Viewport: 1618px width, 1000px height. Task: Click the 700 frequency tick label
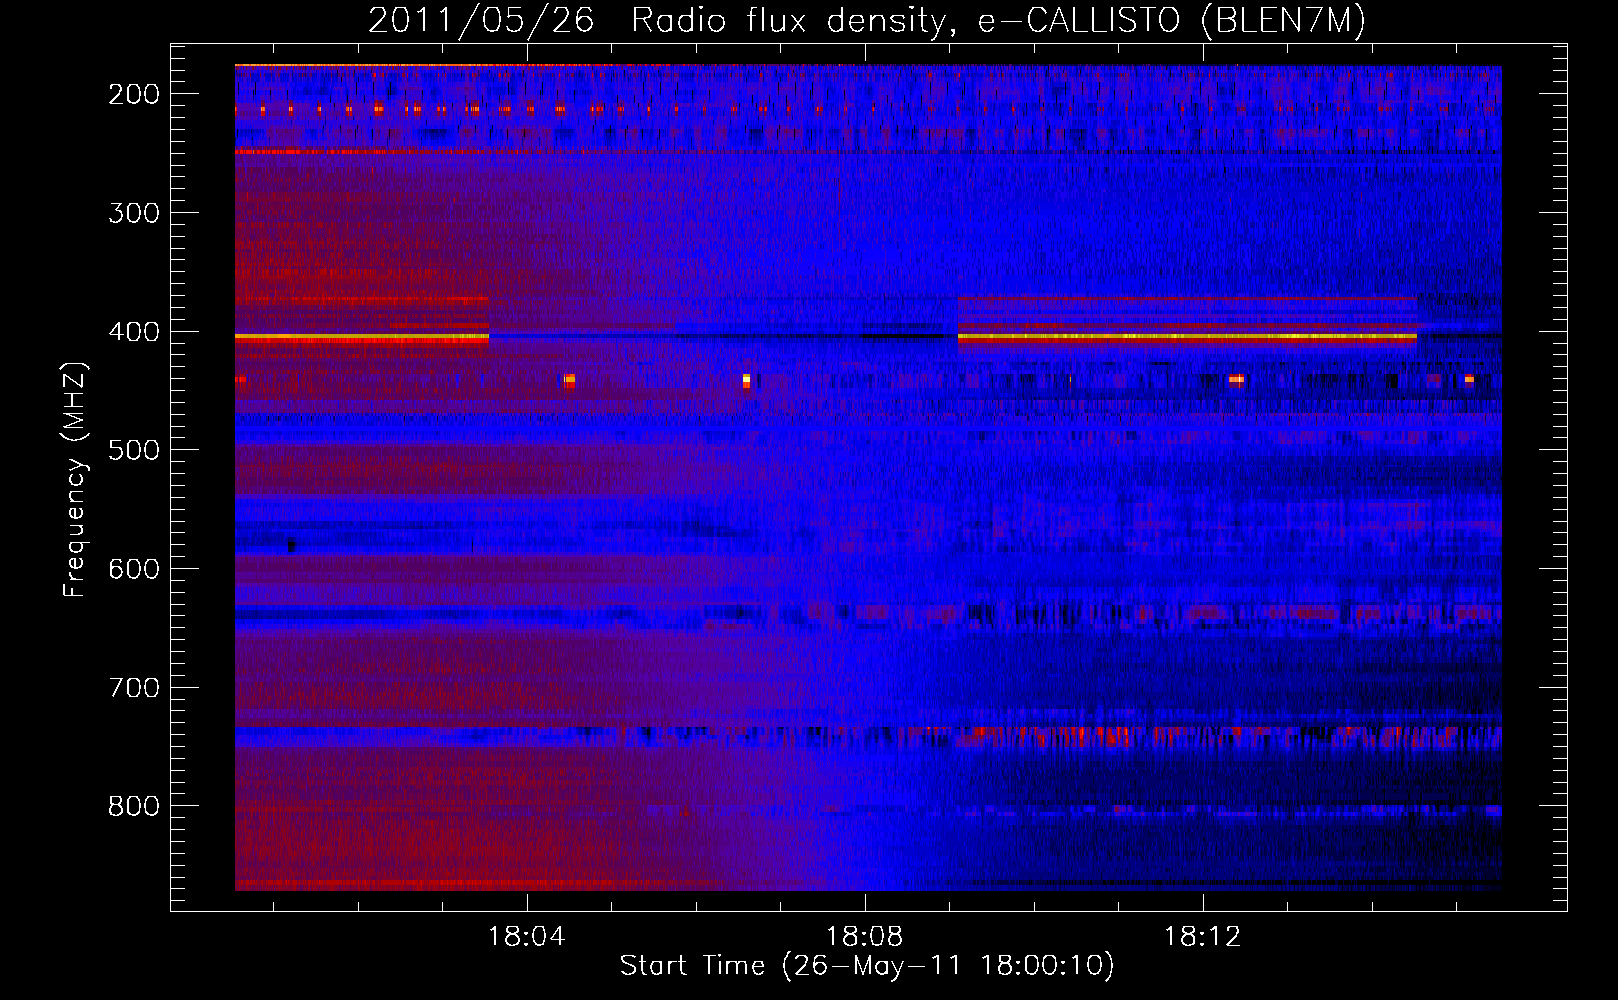pos(134,688)
